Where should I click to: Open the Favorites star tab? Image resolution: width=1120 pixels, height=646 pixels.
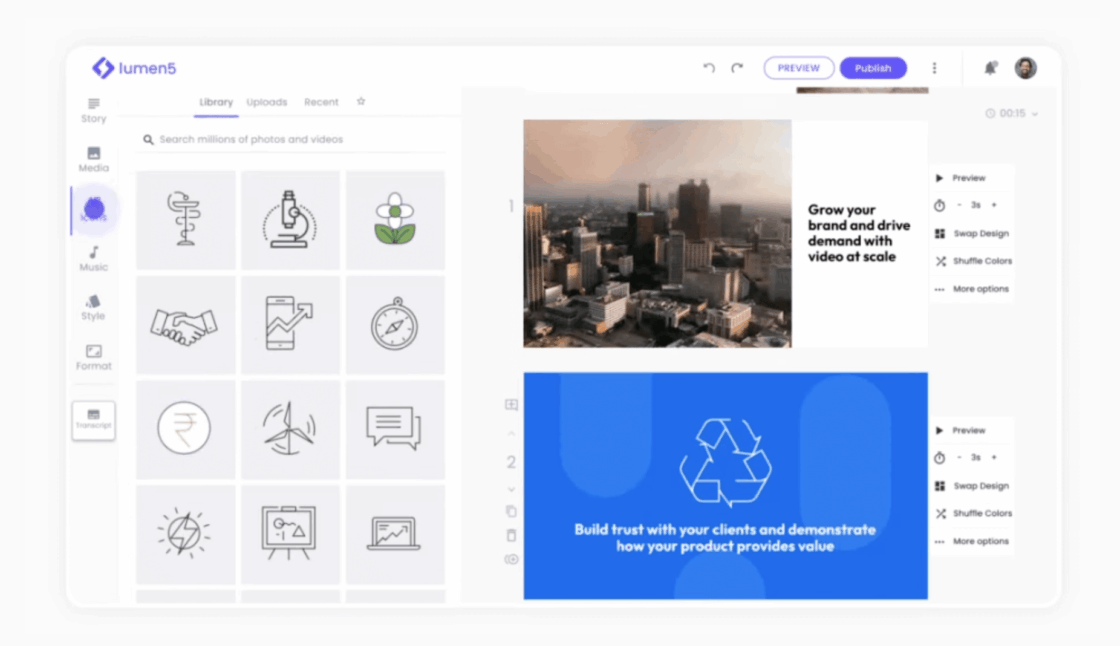pos(361,102)
